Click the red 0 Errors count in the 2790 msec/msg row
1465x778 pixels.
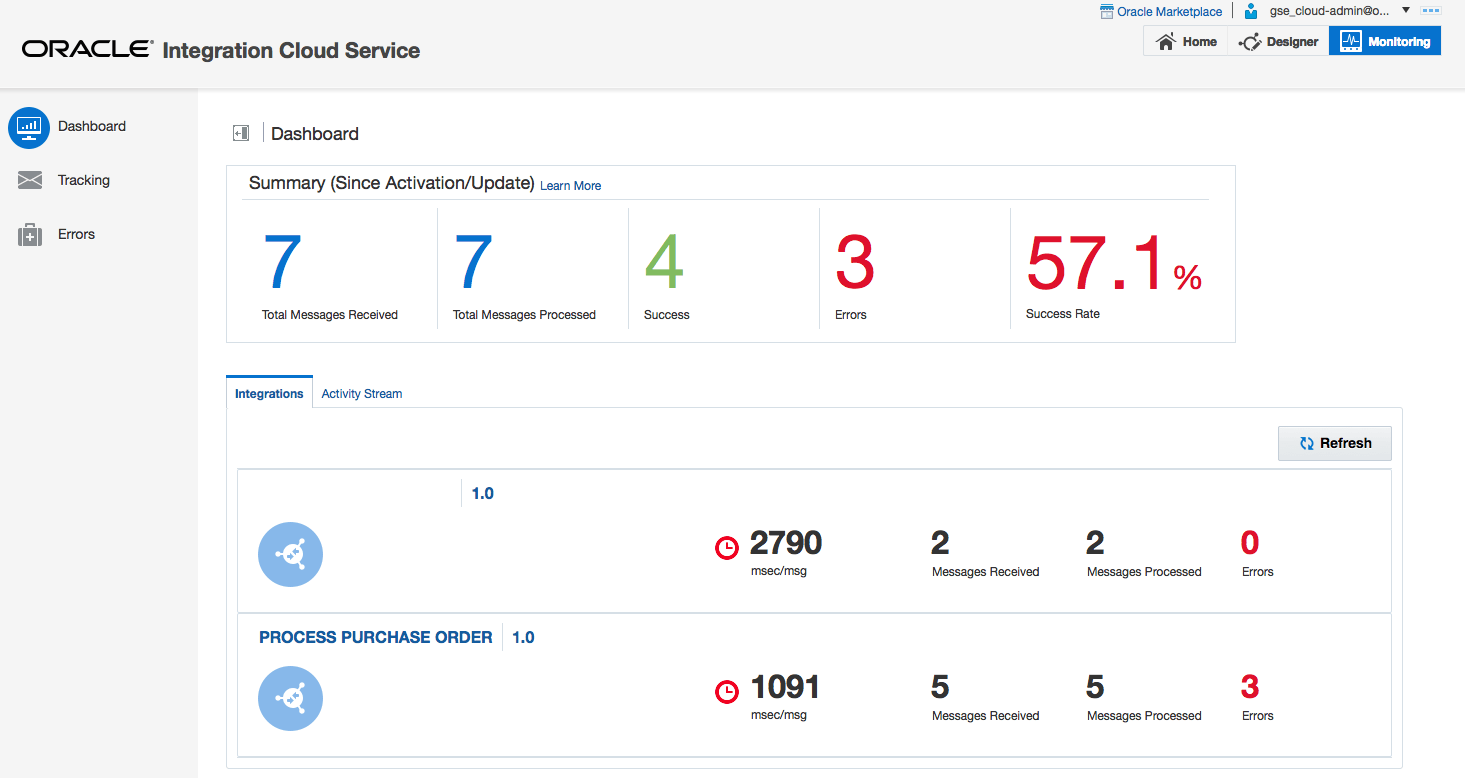pos(1250,543)
